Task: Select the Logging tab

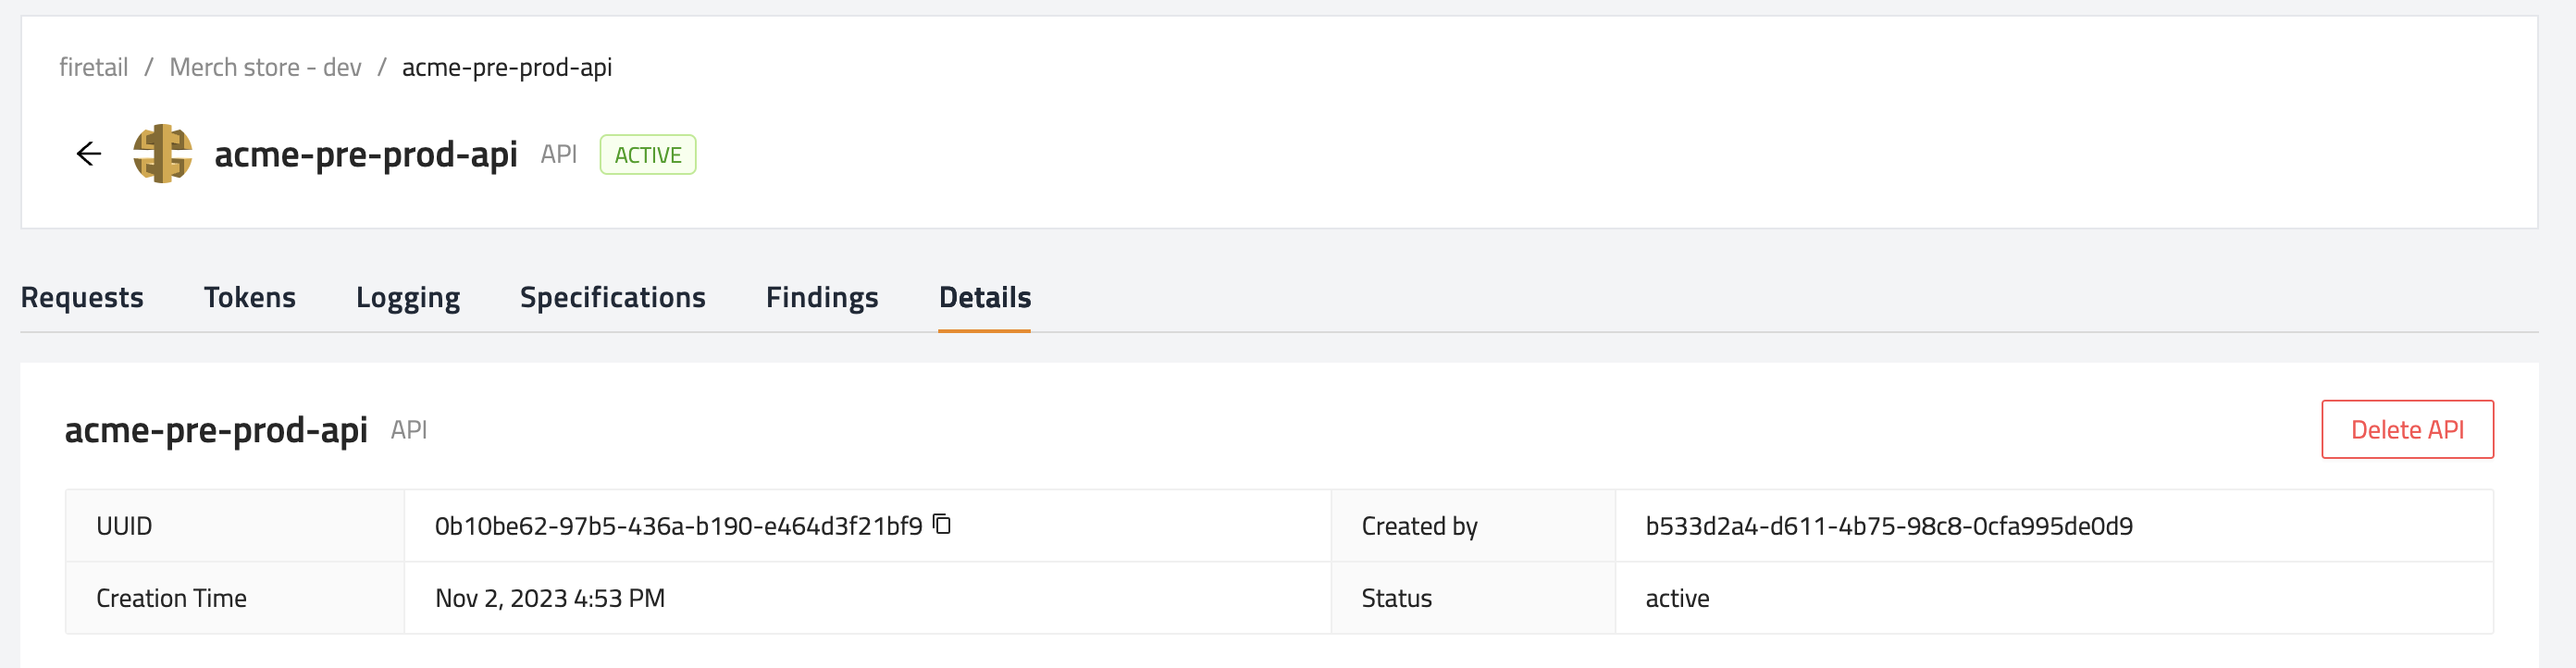Action: pos(408,297)
